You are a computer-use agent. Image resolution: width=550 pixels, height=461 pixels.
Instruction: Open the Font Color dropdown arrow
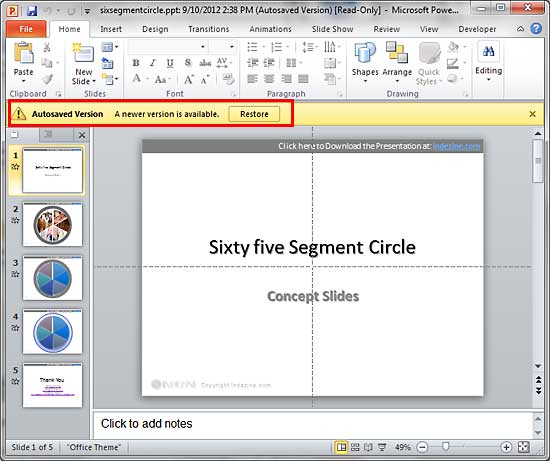148,79
